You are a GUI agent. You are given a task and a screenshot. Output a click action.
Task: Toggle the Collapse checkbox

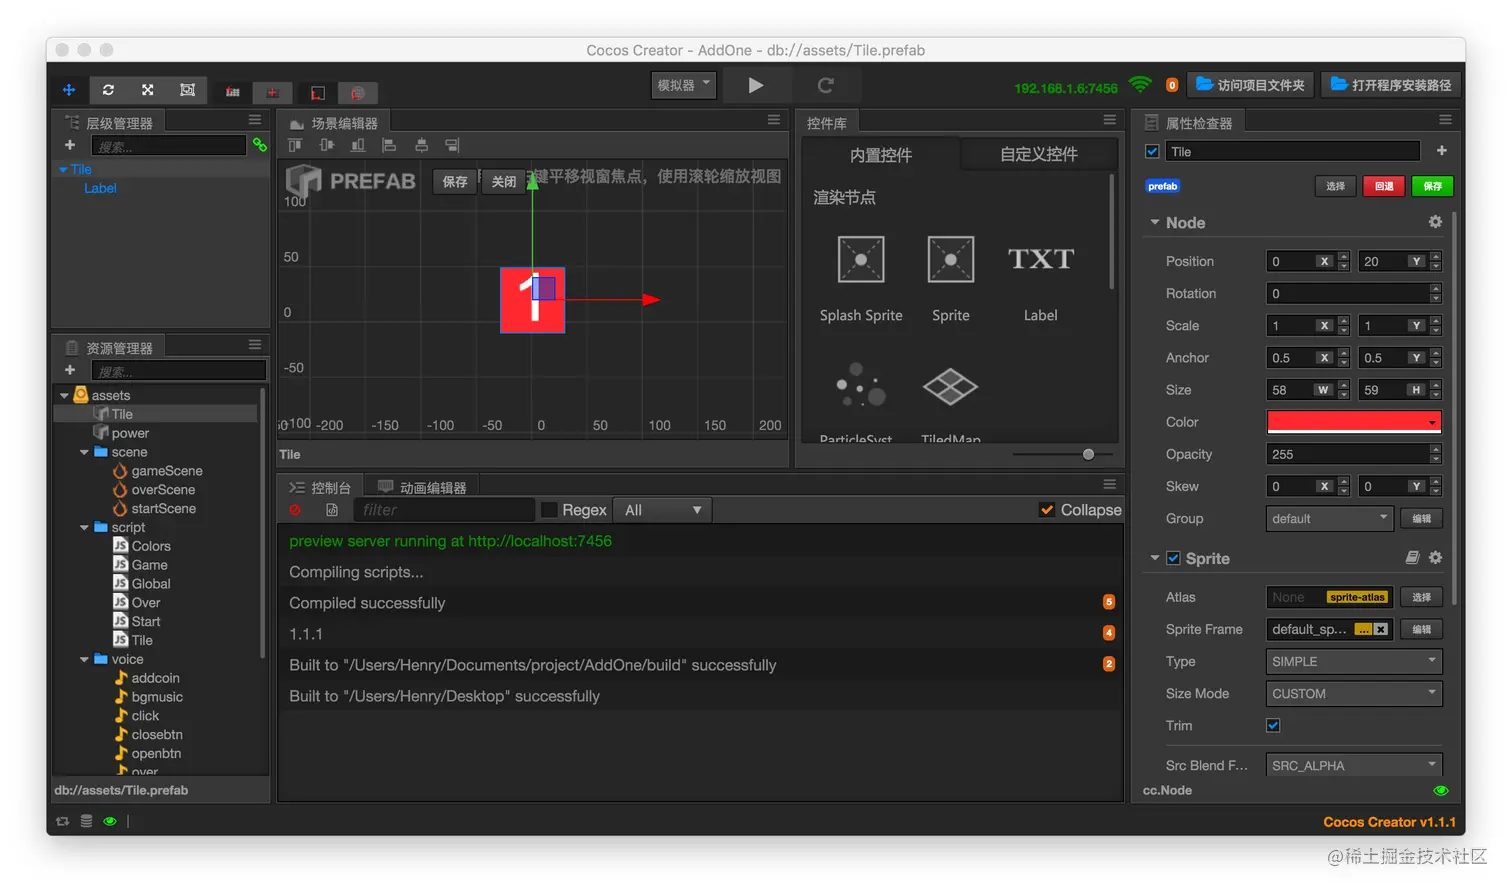click(x=1047, y=510)
